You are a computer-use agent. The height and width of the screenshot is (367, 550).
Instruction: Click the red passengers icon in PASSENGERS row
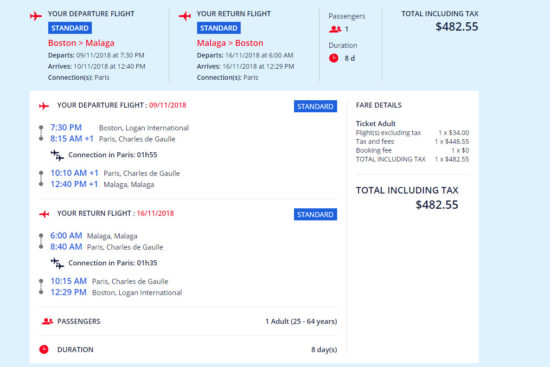47,321
